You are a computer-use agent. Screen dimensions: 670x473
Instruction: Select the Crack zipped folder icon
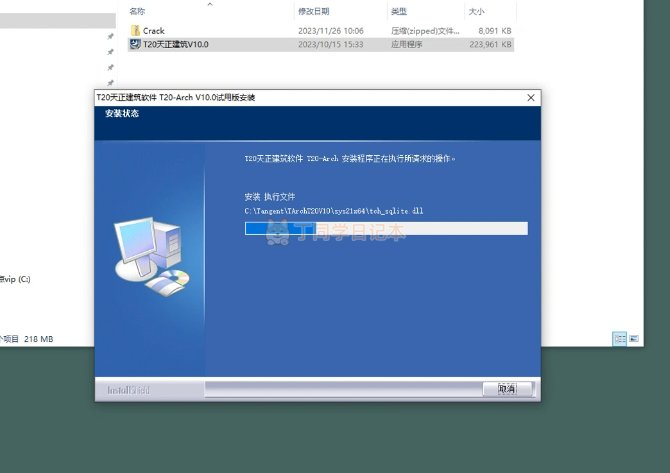(x=135, y=30)
